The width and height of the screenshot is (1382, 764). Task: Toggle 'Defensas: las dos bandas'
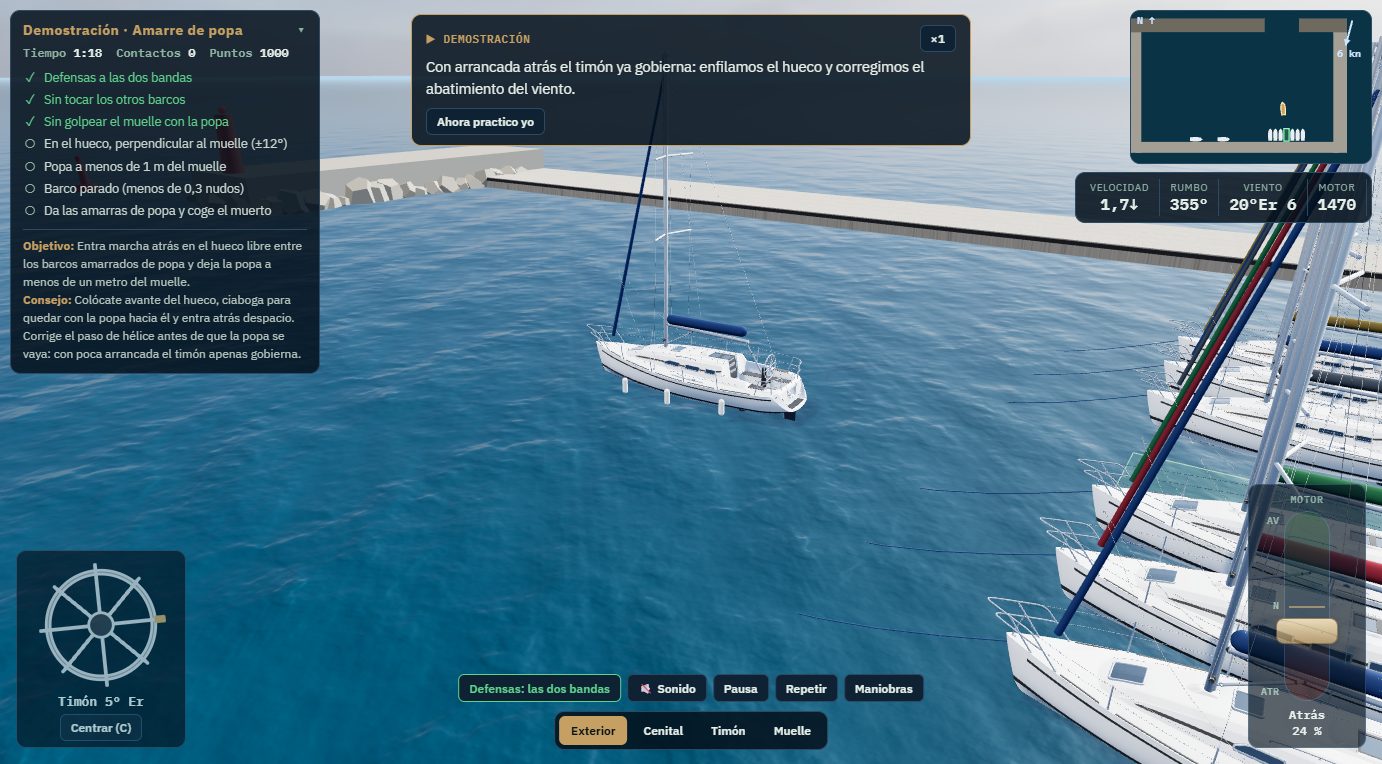540,689
